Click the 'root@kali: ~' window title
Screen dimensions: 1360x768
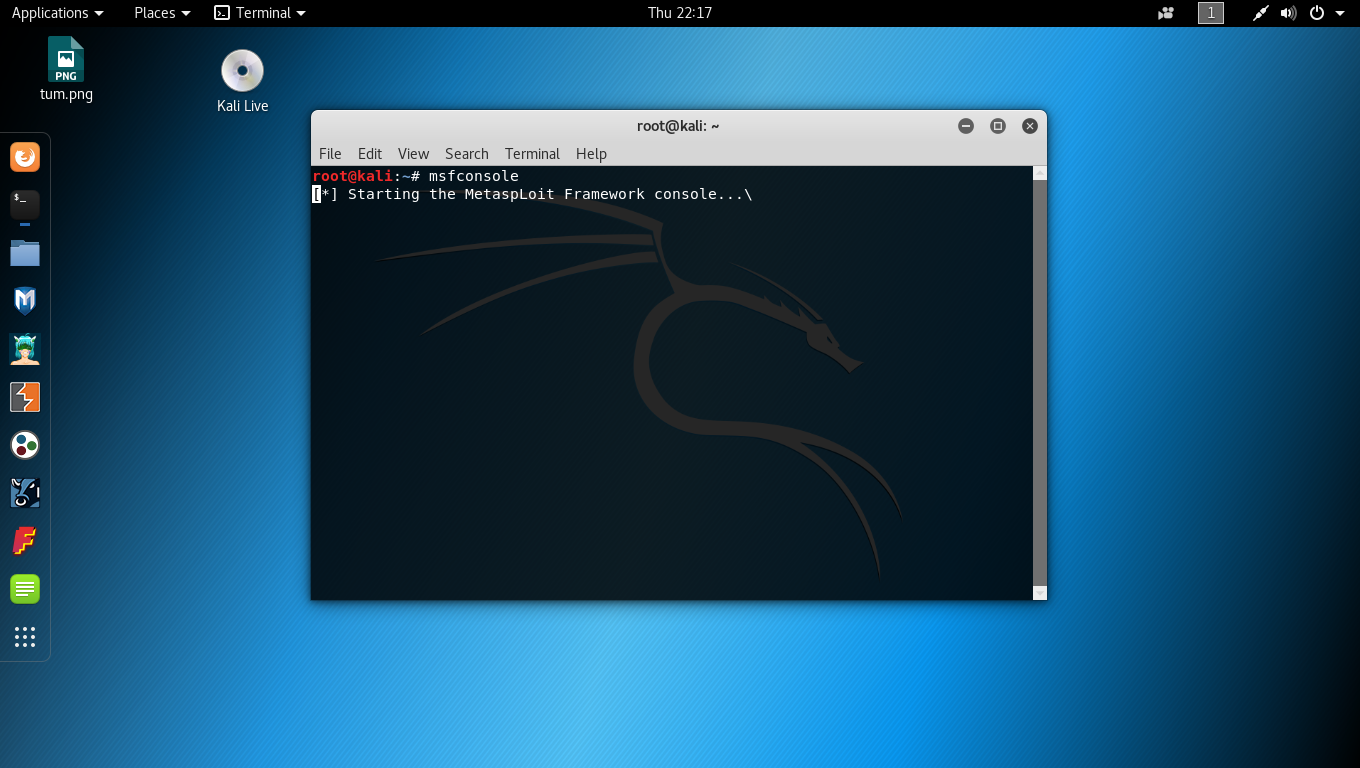(678, 126)
